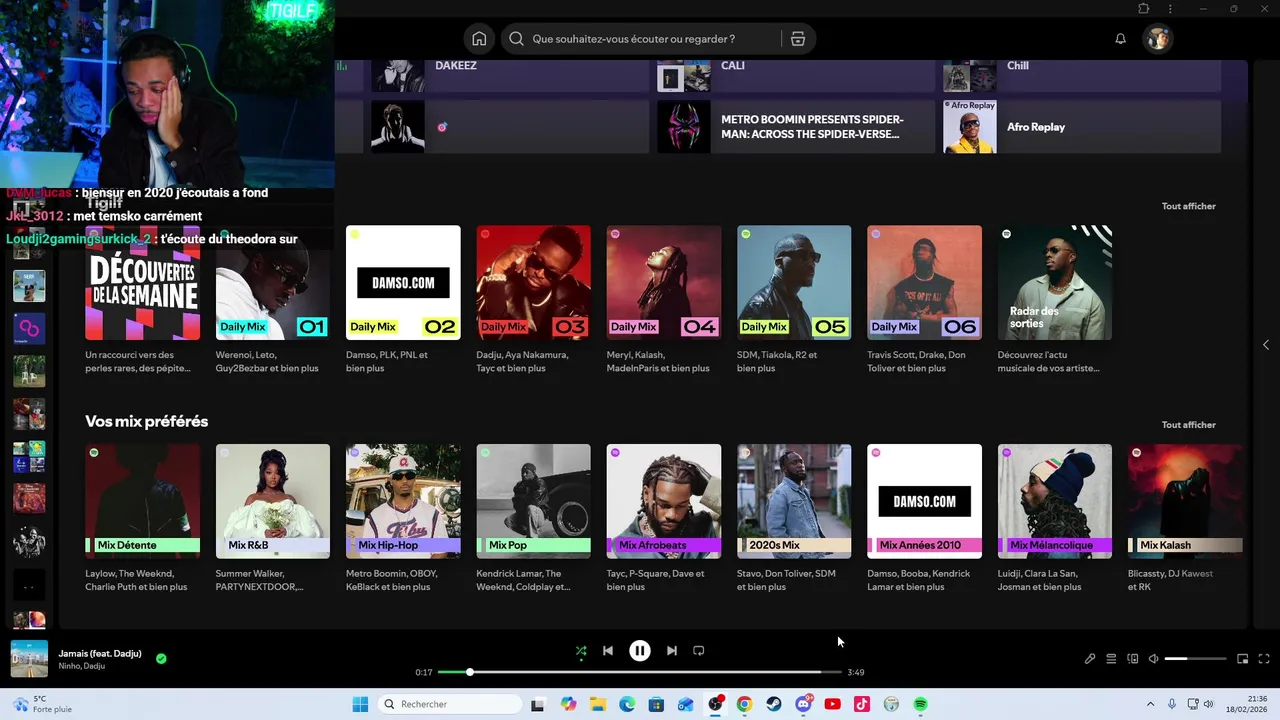The width and height of the screenshot is (1280, 720).
Task: Open the mini-player
Action: click(x=1243, y=659)
